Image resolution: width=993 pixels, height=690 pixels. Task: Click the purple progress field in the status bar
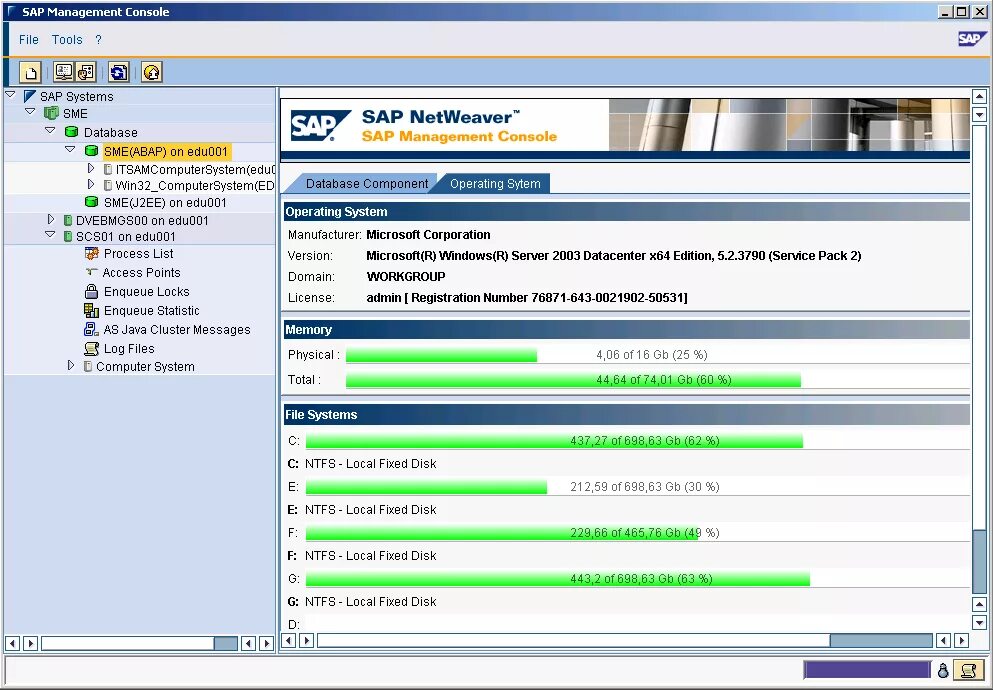tap(867, 670)
